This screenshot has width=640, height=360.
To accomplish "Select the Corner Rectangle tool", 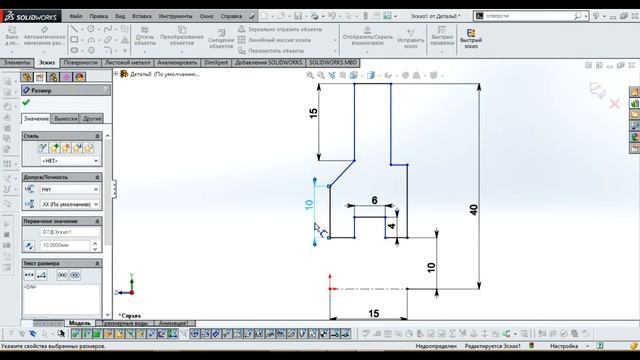I will [74, 40].
